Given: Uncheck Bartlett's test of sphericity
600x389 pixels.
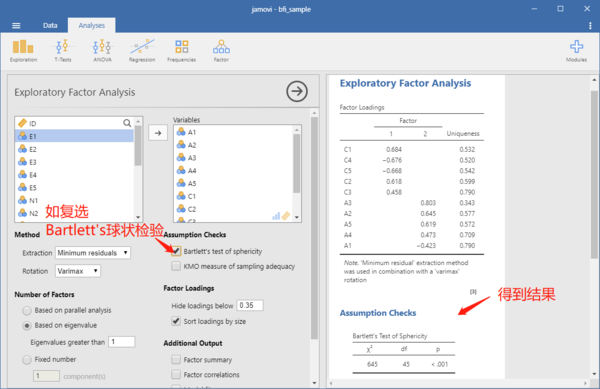Looking at the screenshot, I should tap(176, 251).
